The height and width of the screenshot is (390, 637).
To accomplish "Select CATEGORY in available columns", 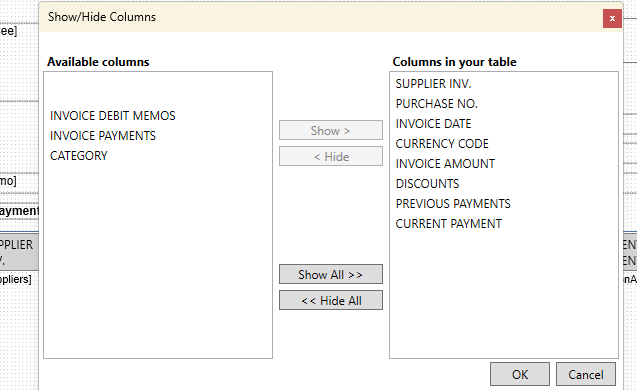I will 79,156.
